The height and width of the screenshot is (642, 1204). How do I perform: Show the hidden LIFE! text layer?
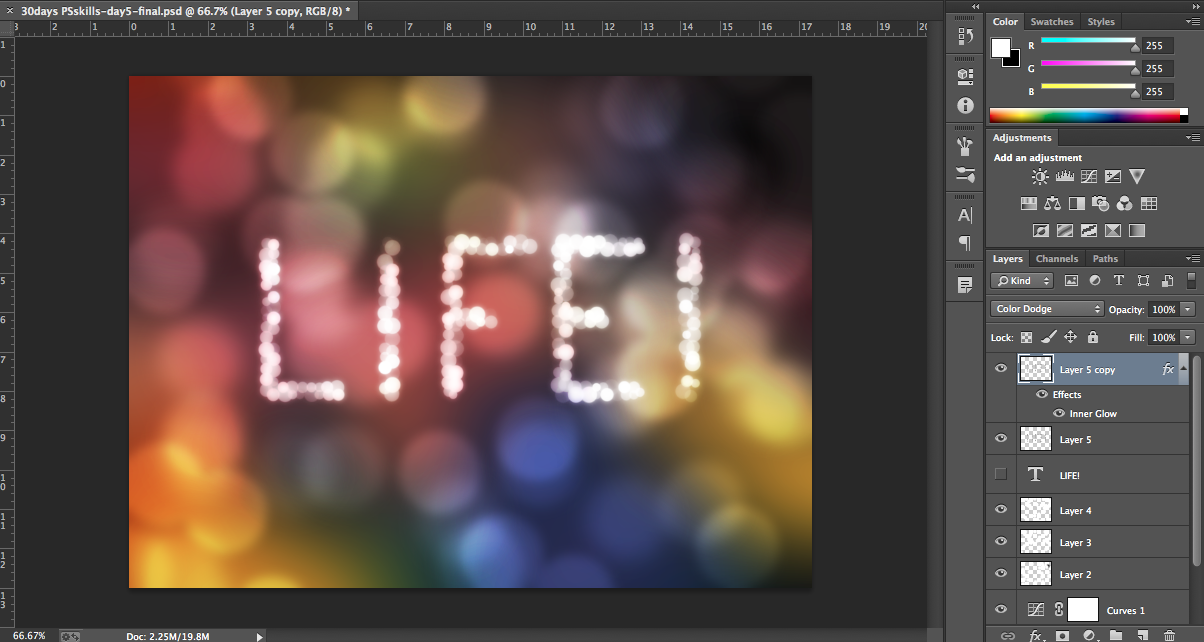(x=1001, y=474)
